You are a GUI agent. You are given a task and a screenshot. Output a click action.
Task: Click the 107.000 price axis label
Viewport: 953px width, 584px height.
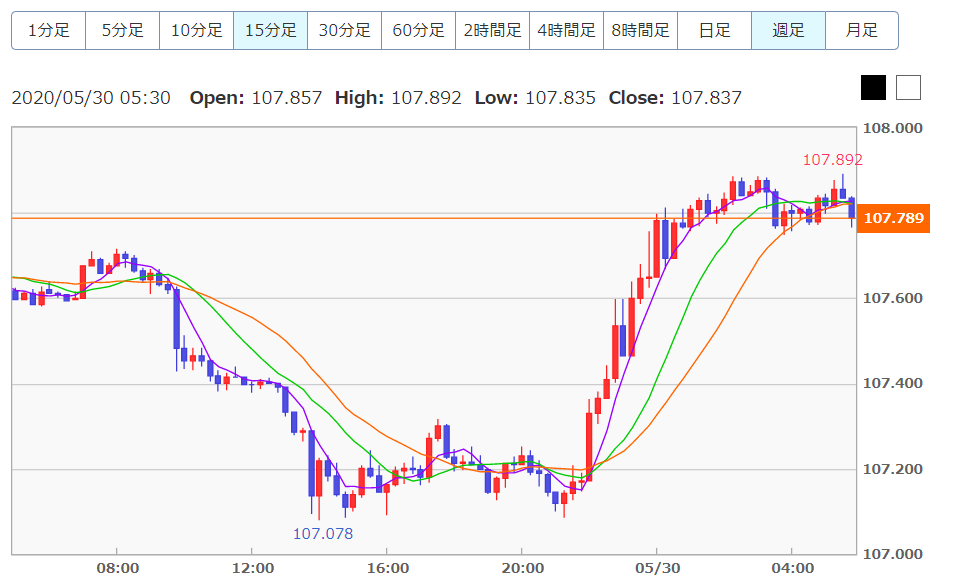pos(893,554)
